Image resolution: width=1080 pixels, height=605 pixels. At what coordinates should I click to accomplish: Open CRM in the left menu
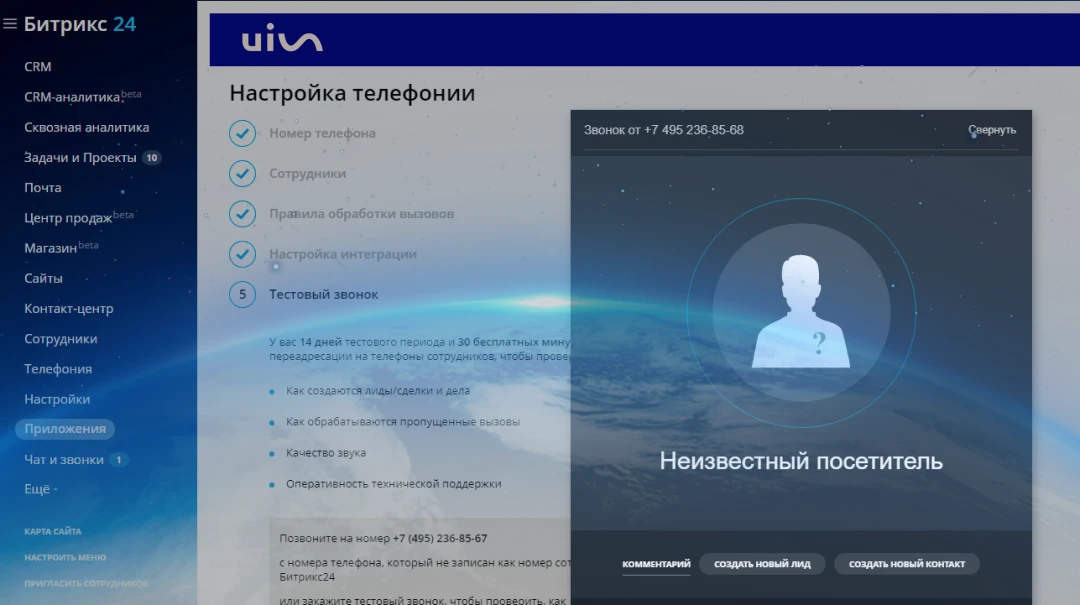coord(38,67)
